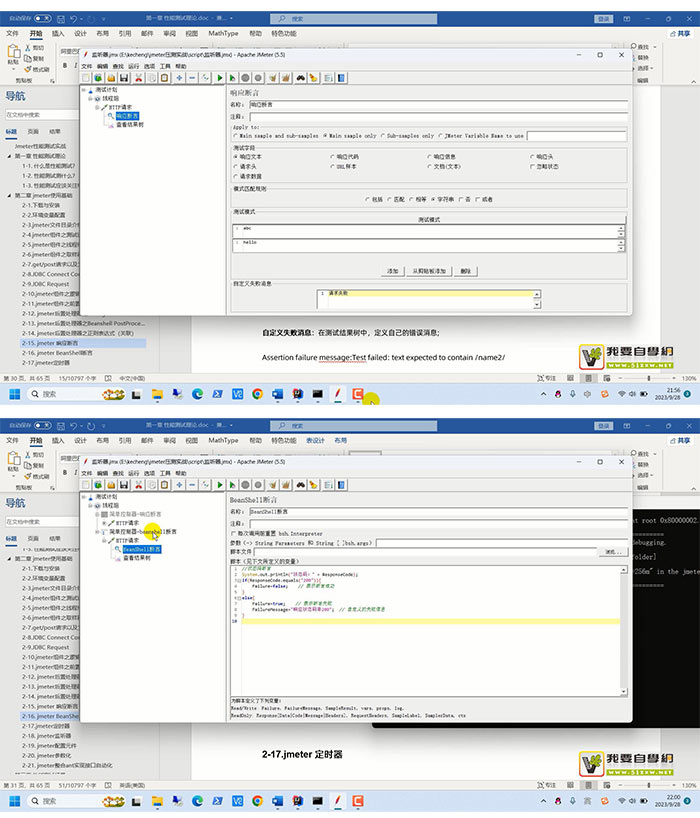
Task: Tick 每次调用前重置 bsh.Interpreter checkbox
Action: click(x=233, y=534)
